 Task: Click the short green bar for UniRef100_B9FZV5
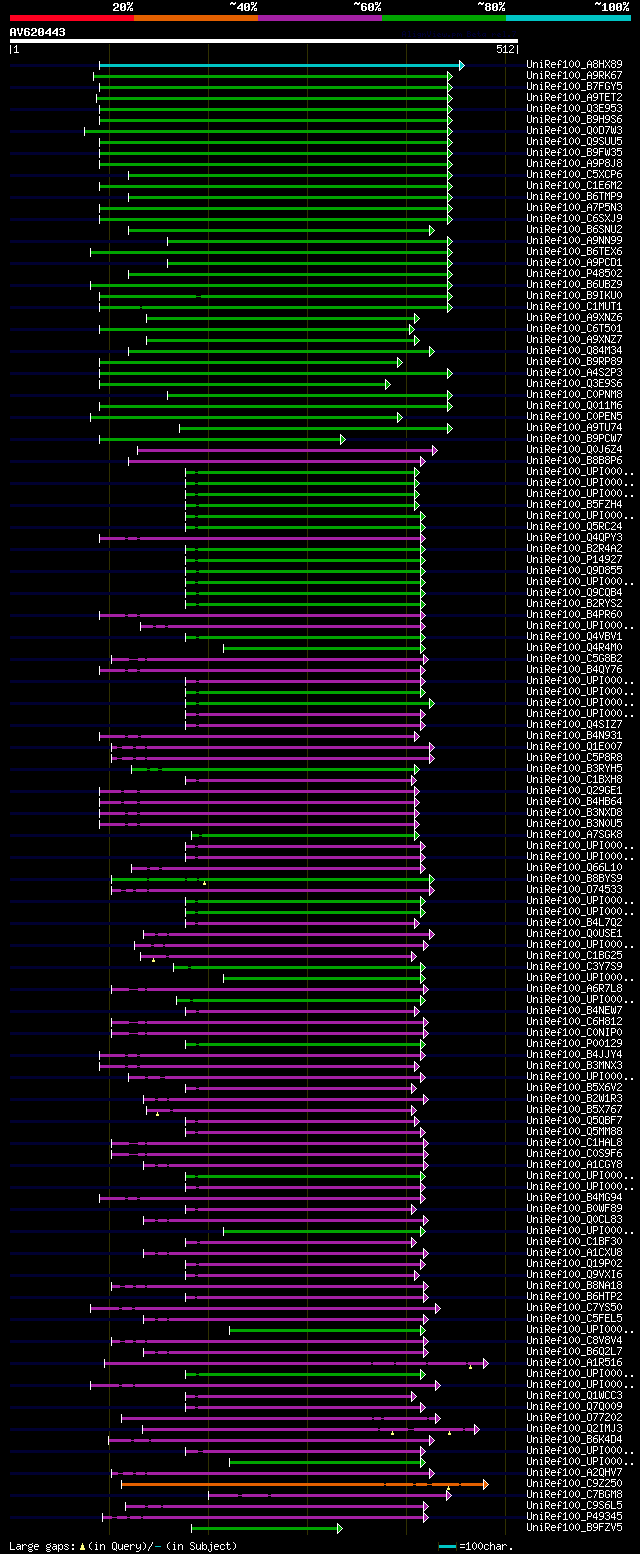pyautogui.click(x=266, y=1528)
